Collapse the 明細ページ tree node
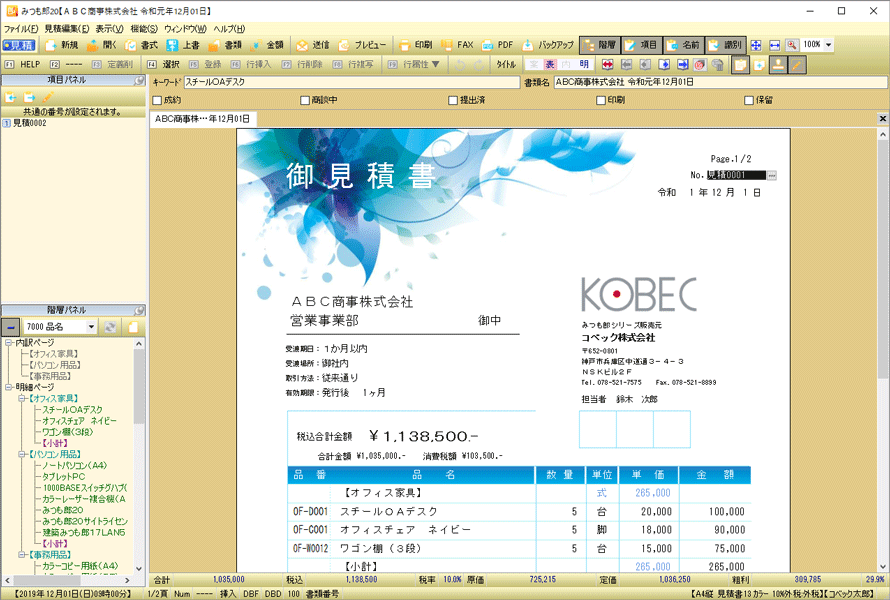890x600 pixels. coord(9,387)
